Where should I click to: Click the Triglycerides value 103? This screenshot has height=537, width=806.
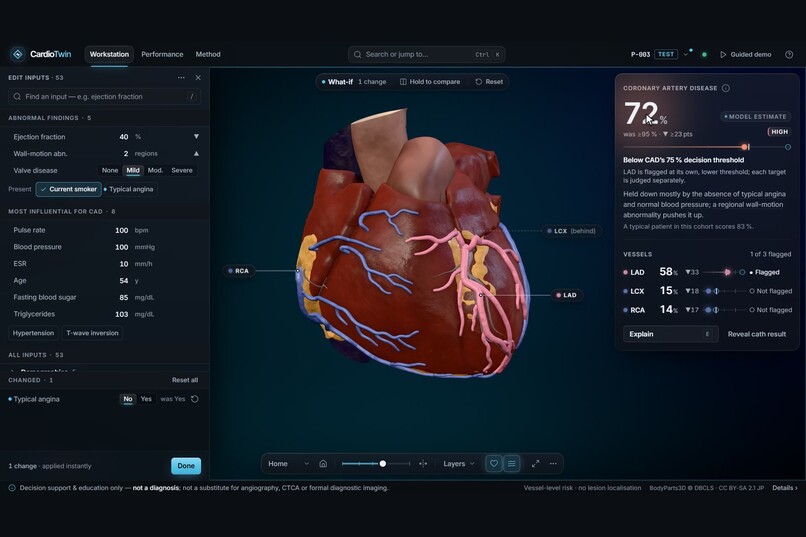(x=121, y=314)
